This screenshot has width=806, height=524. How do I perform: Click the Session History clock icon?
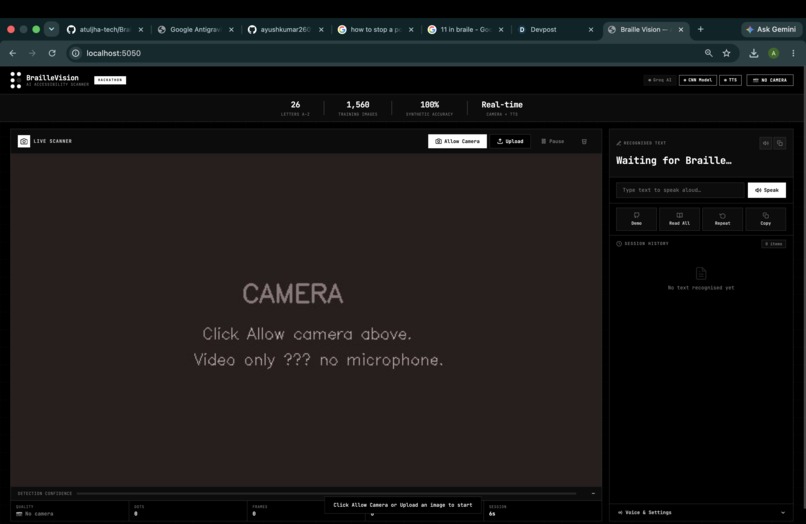[619, 243]
